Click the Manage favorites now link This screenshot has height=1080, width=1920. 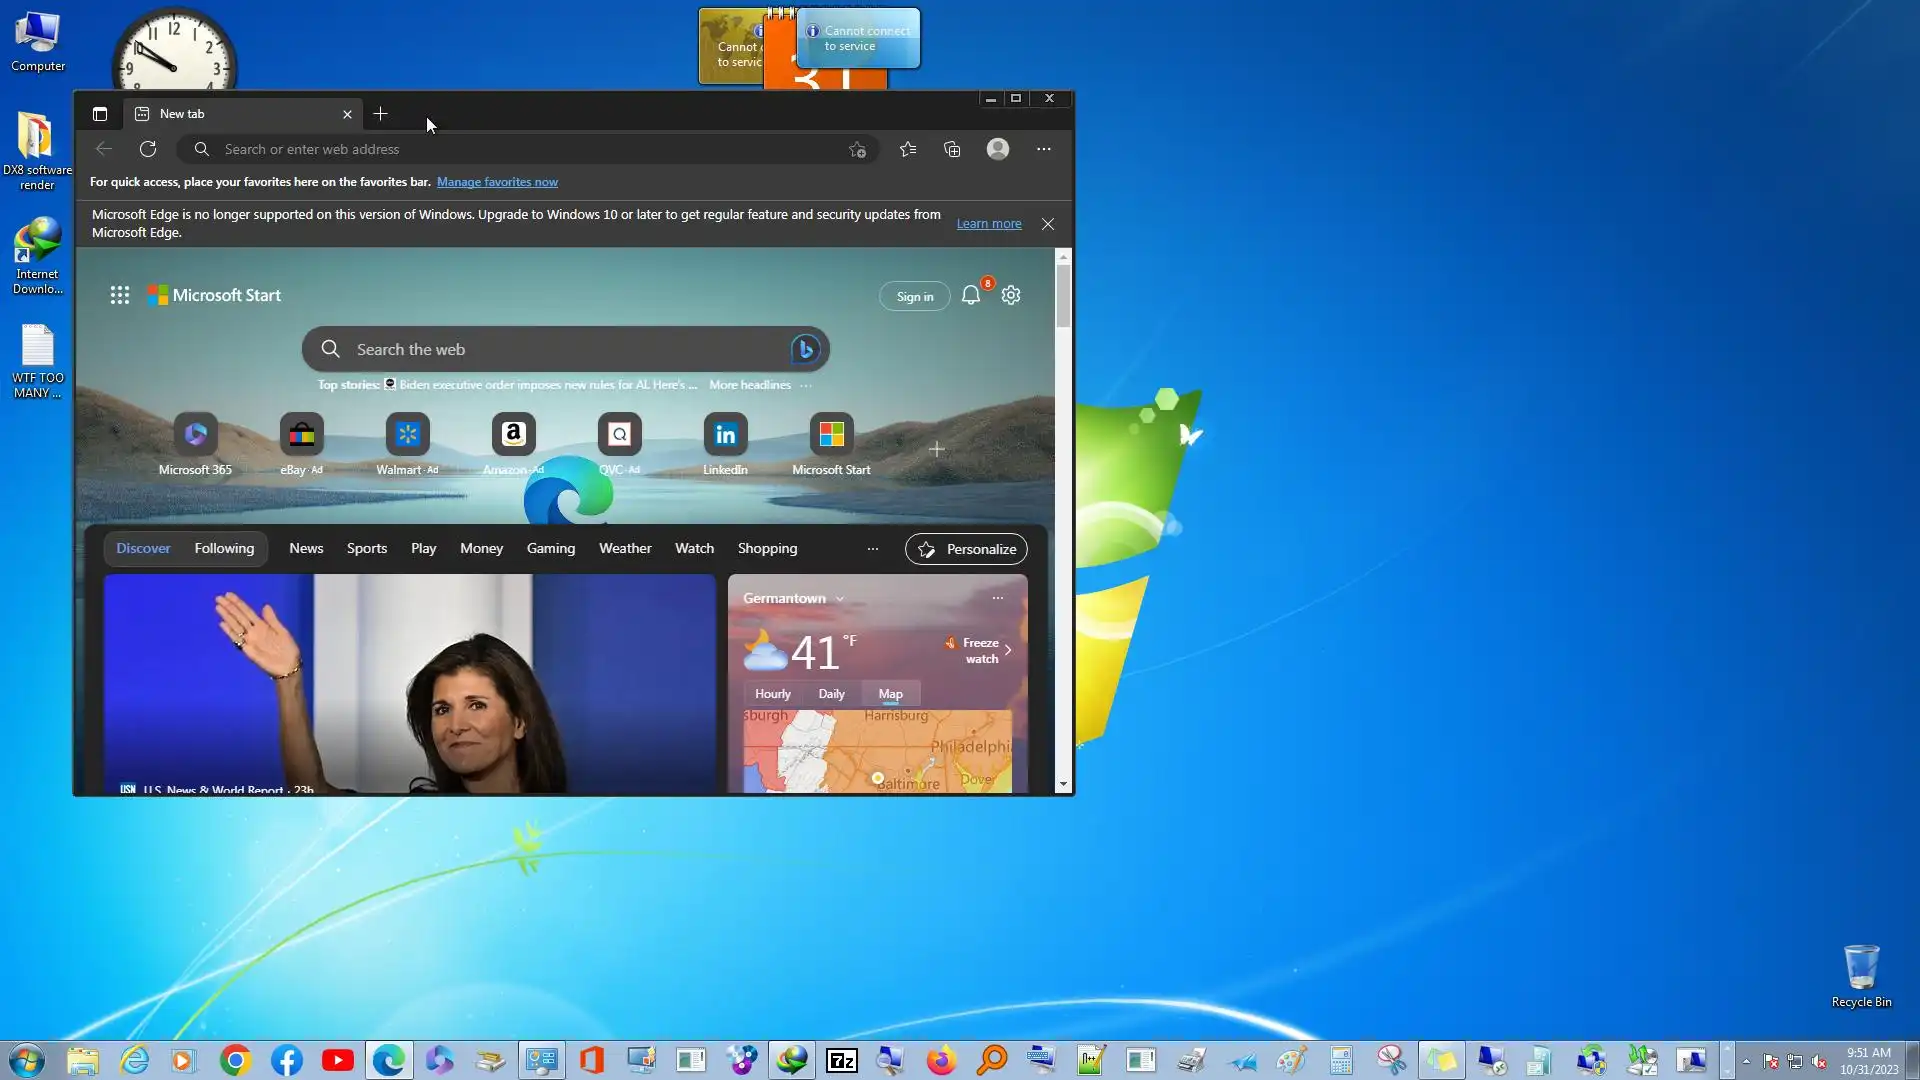coord(497,182)
